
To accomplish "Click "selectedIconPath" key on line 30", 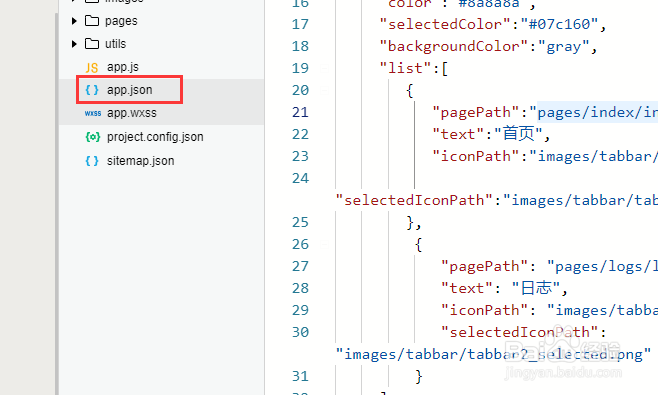I will coord(520,332).
